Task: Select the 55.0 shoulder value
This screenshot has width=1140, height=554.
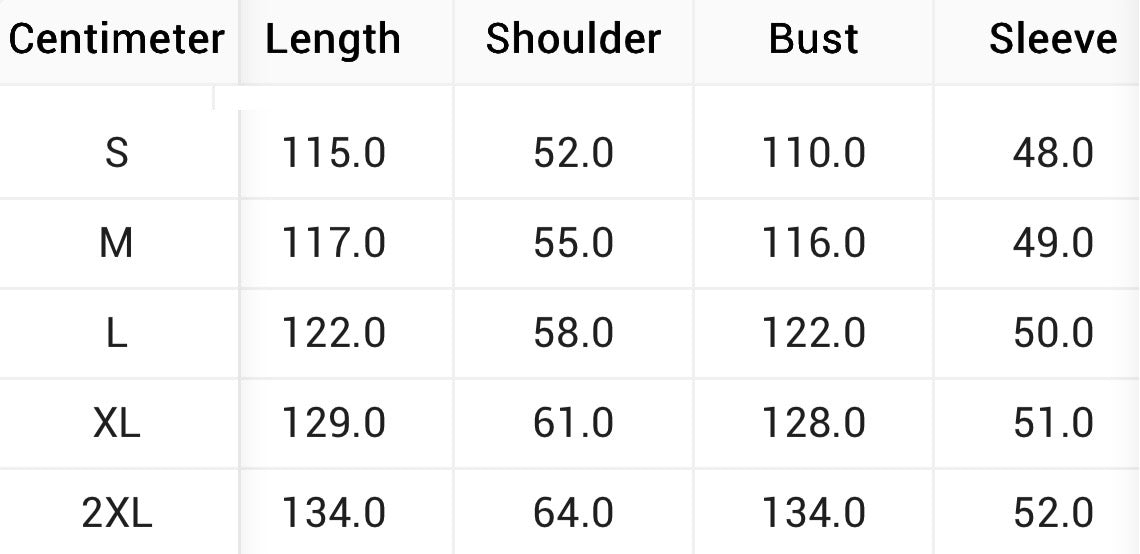Action: [x=573, y=243]
